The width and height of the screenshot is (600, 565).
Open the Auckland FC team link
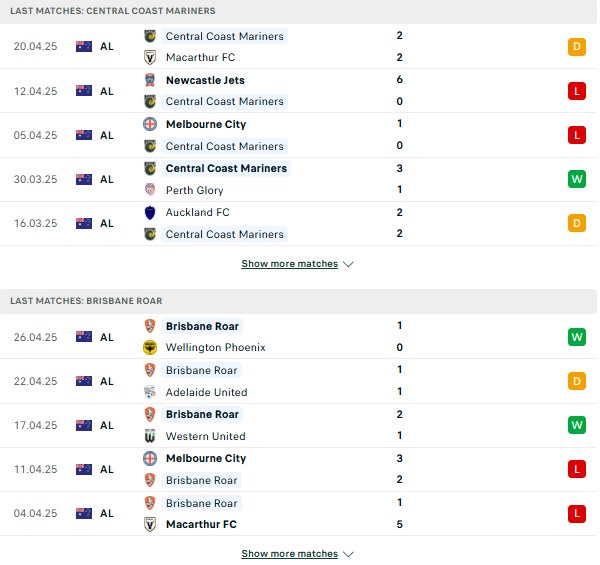[197, 212]
